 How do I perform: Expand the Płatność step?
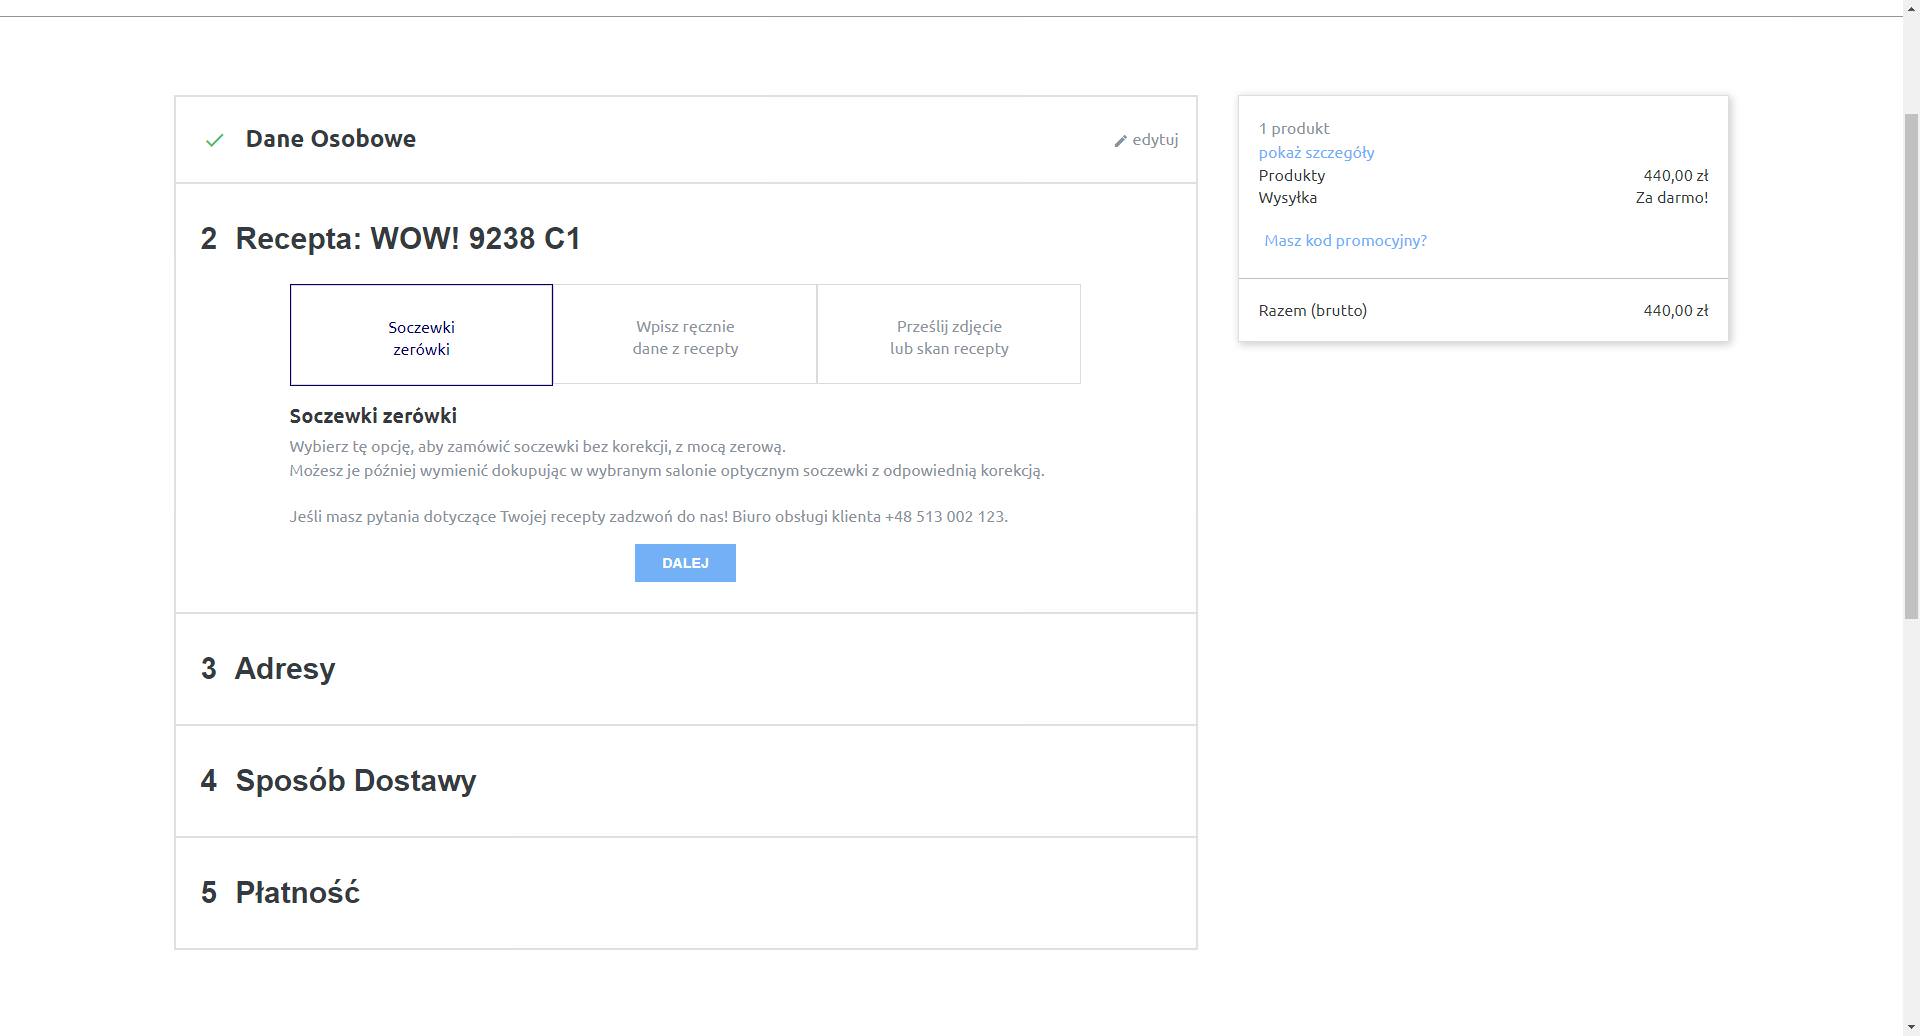[297, 893]
